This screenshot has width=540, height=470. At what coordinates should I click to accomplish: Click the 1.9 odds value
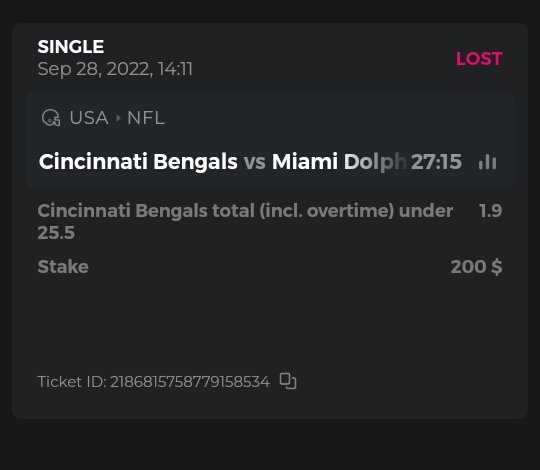(491, 210)
